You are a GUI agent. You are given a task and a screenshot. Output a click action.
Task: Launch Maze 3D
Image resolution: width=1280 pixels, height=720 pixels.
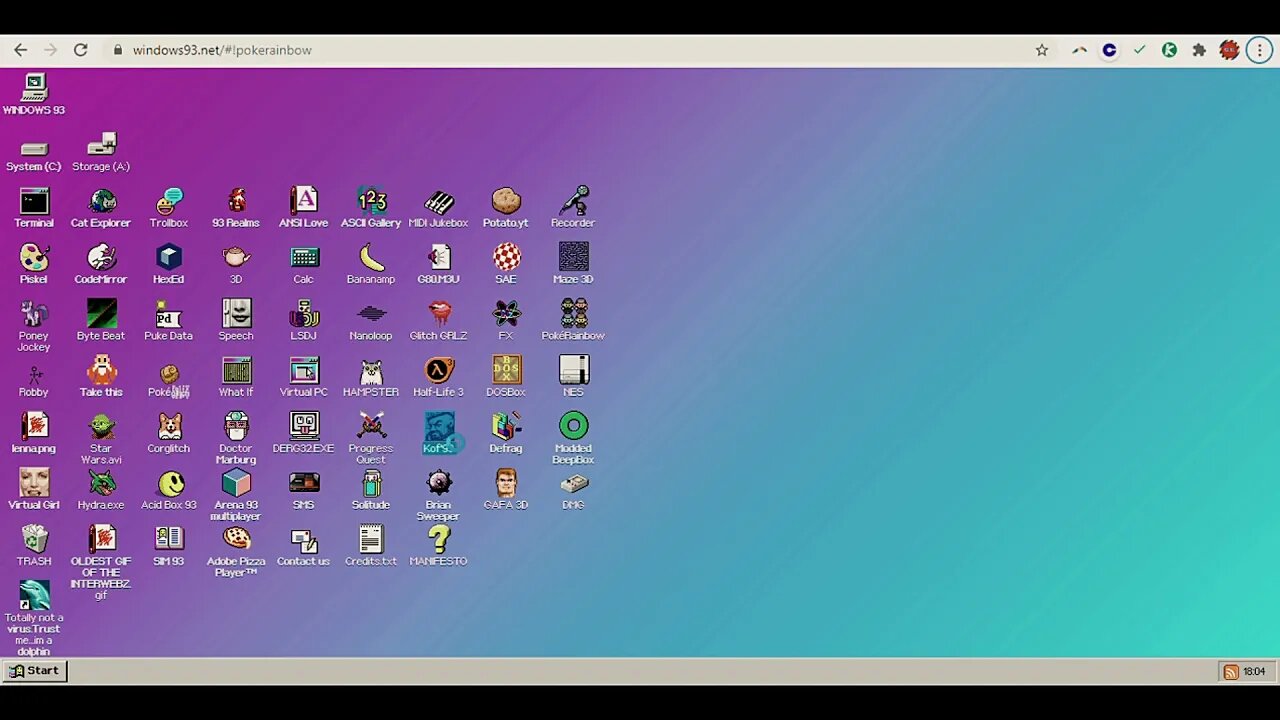pyautogui.click(x=573, y=264)
